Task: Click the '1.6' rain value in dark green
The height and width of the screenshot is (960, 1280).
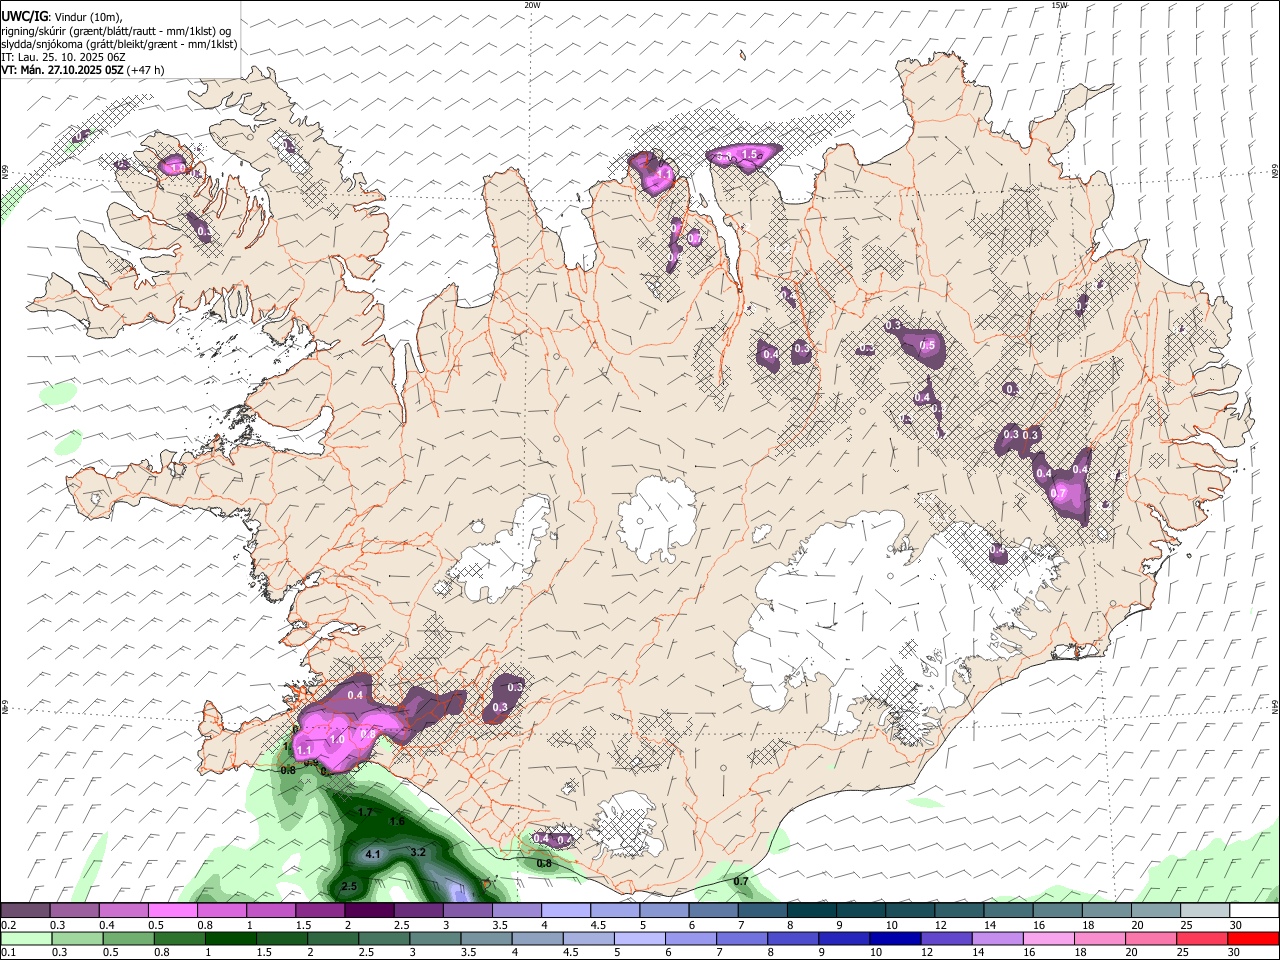Action: [x=397, y=821]
